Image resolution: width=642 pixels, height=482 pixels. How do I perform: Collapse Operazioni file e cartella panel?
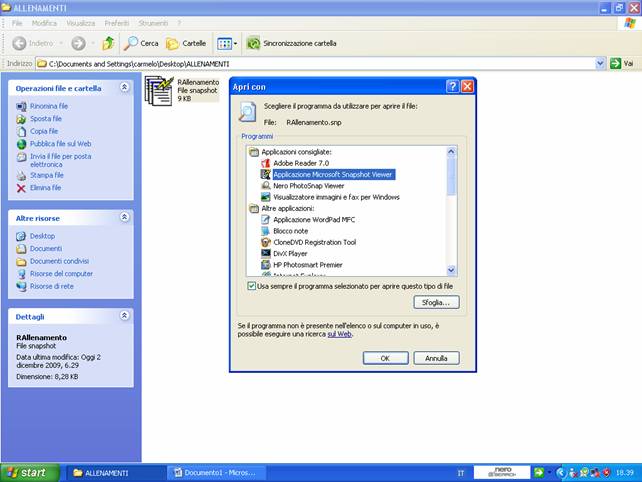click(x=124, y=87)
